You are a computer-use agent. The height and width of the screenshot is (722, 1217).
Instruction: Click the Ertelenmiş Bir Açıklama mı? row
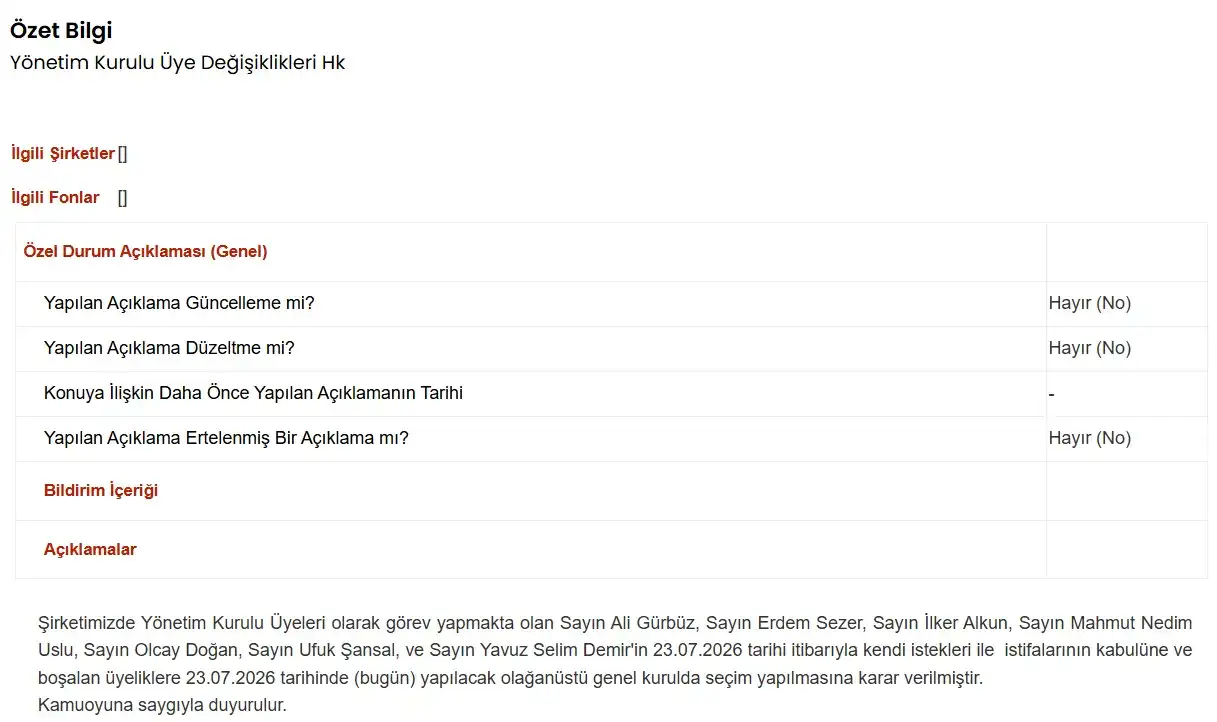(x=611, y=438)
